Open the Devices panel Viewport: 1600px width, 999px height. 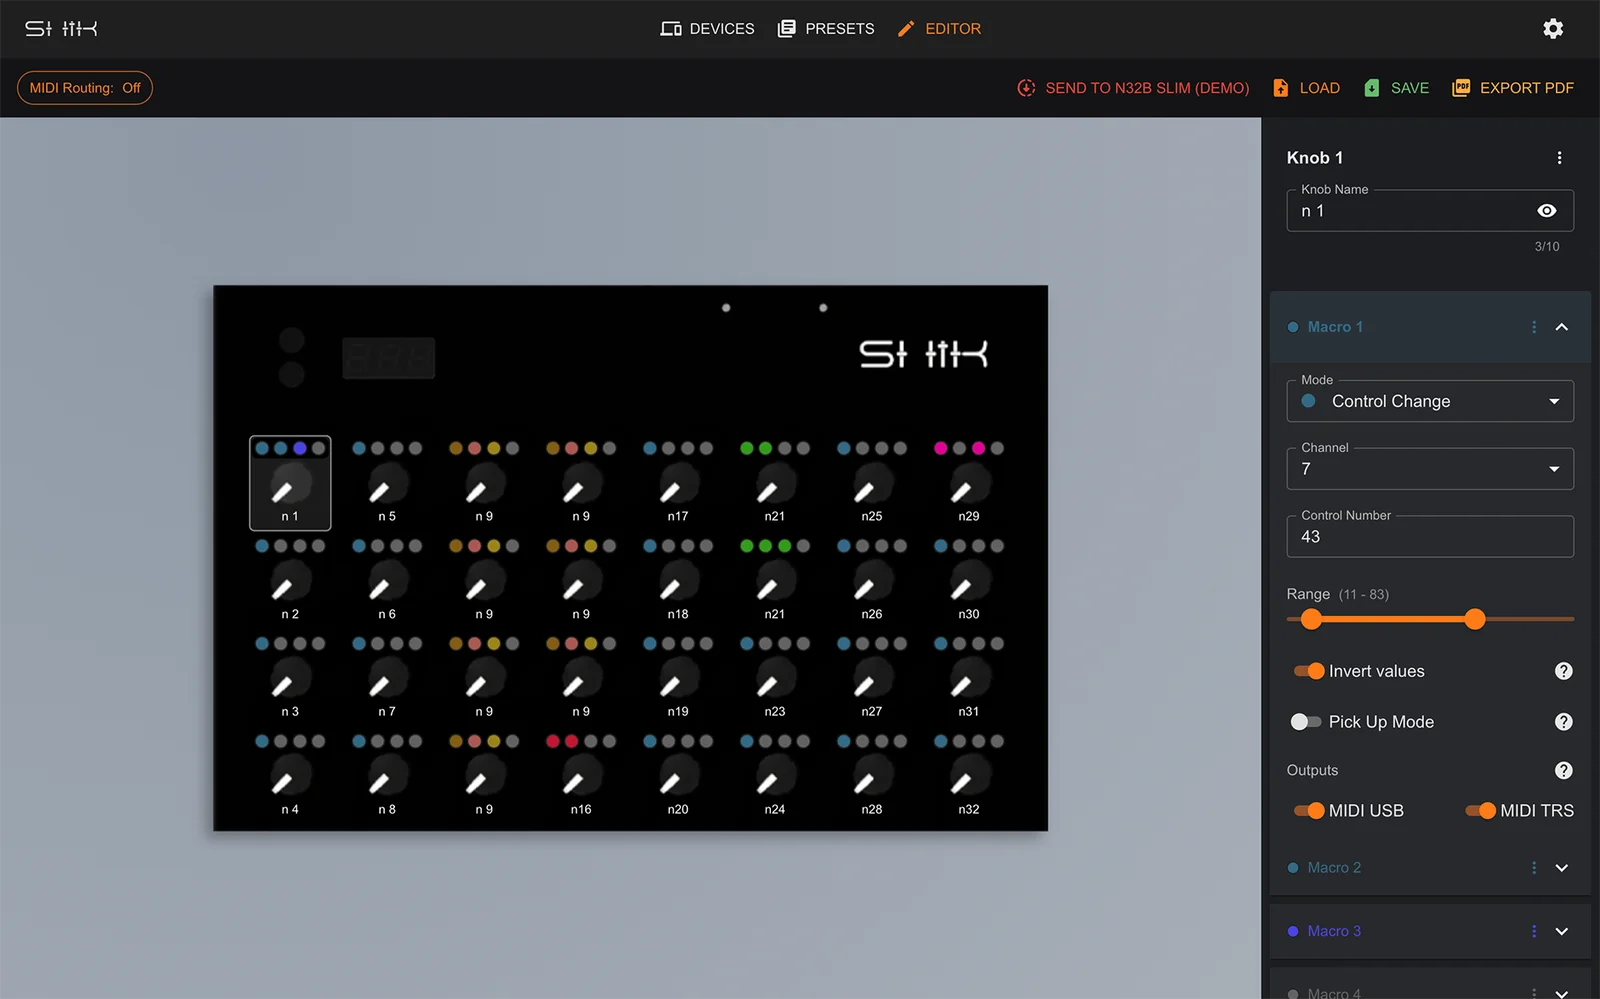[x=671, y=29]
